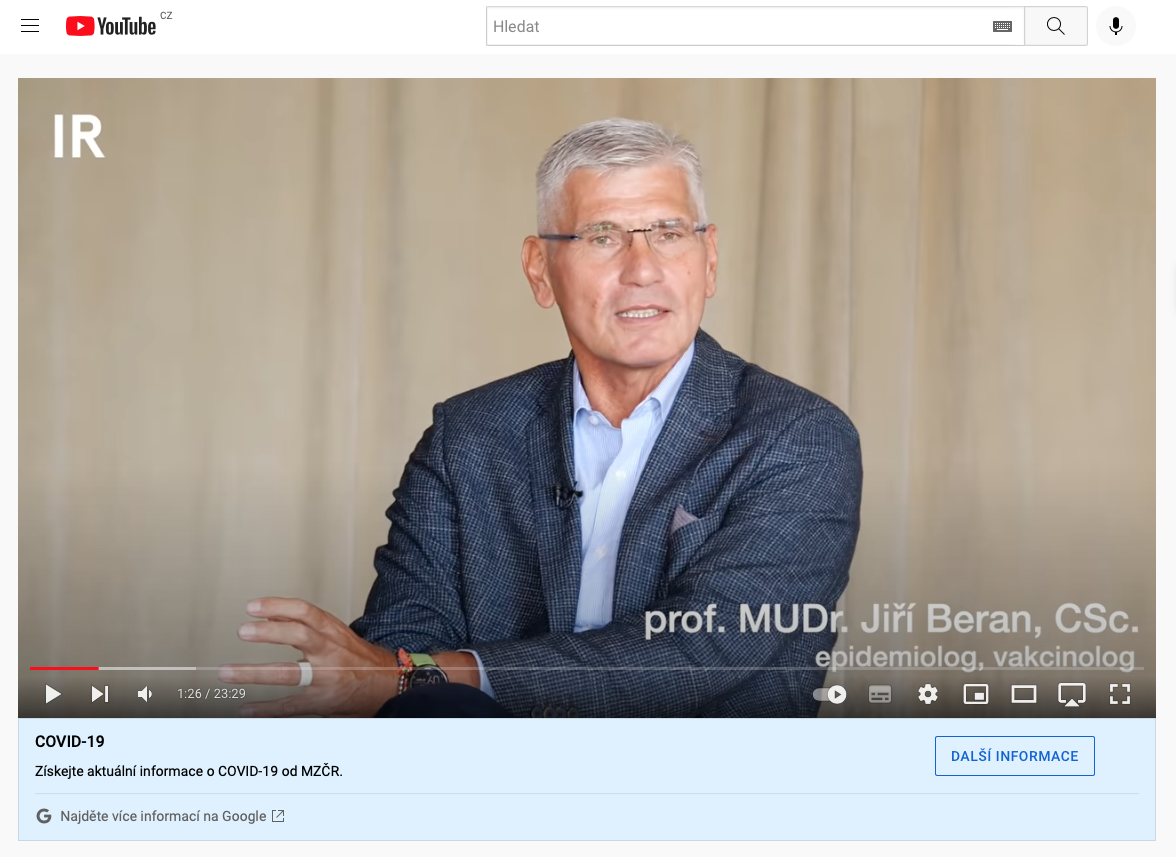Screen dimensions: 1176x857
Task: Expand more COVID-19 info via DALŠÍ INFORMACE
Action: (x=1014, y=756)
